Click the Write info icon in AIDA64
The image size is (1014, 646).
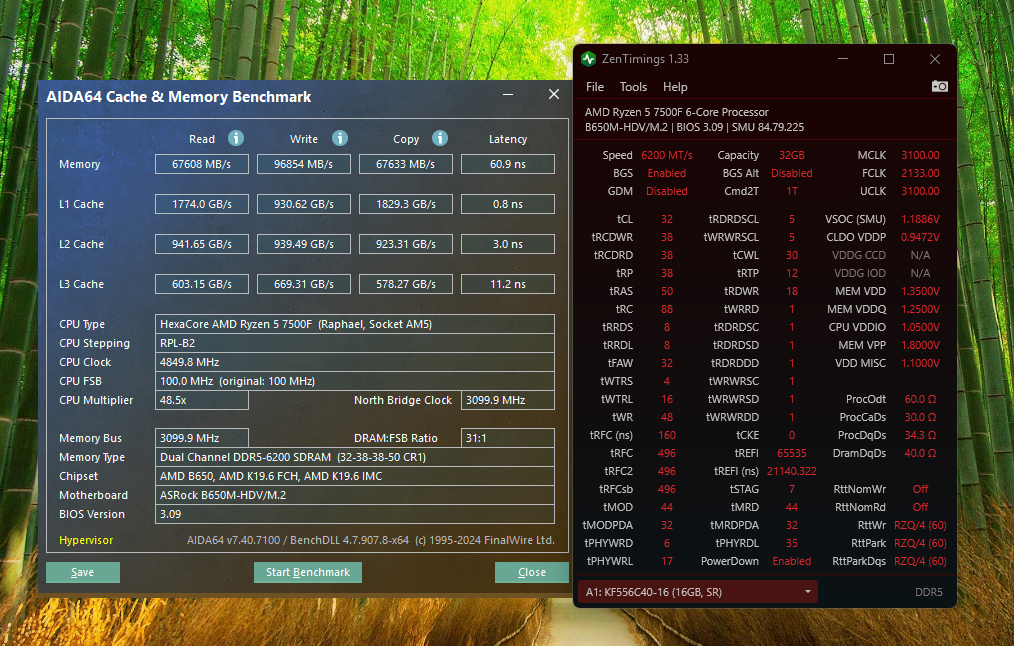point(340,138)
